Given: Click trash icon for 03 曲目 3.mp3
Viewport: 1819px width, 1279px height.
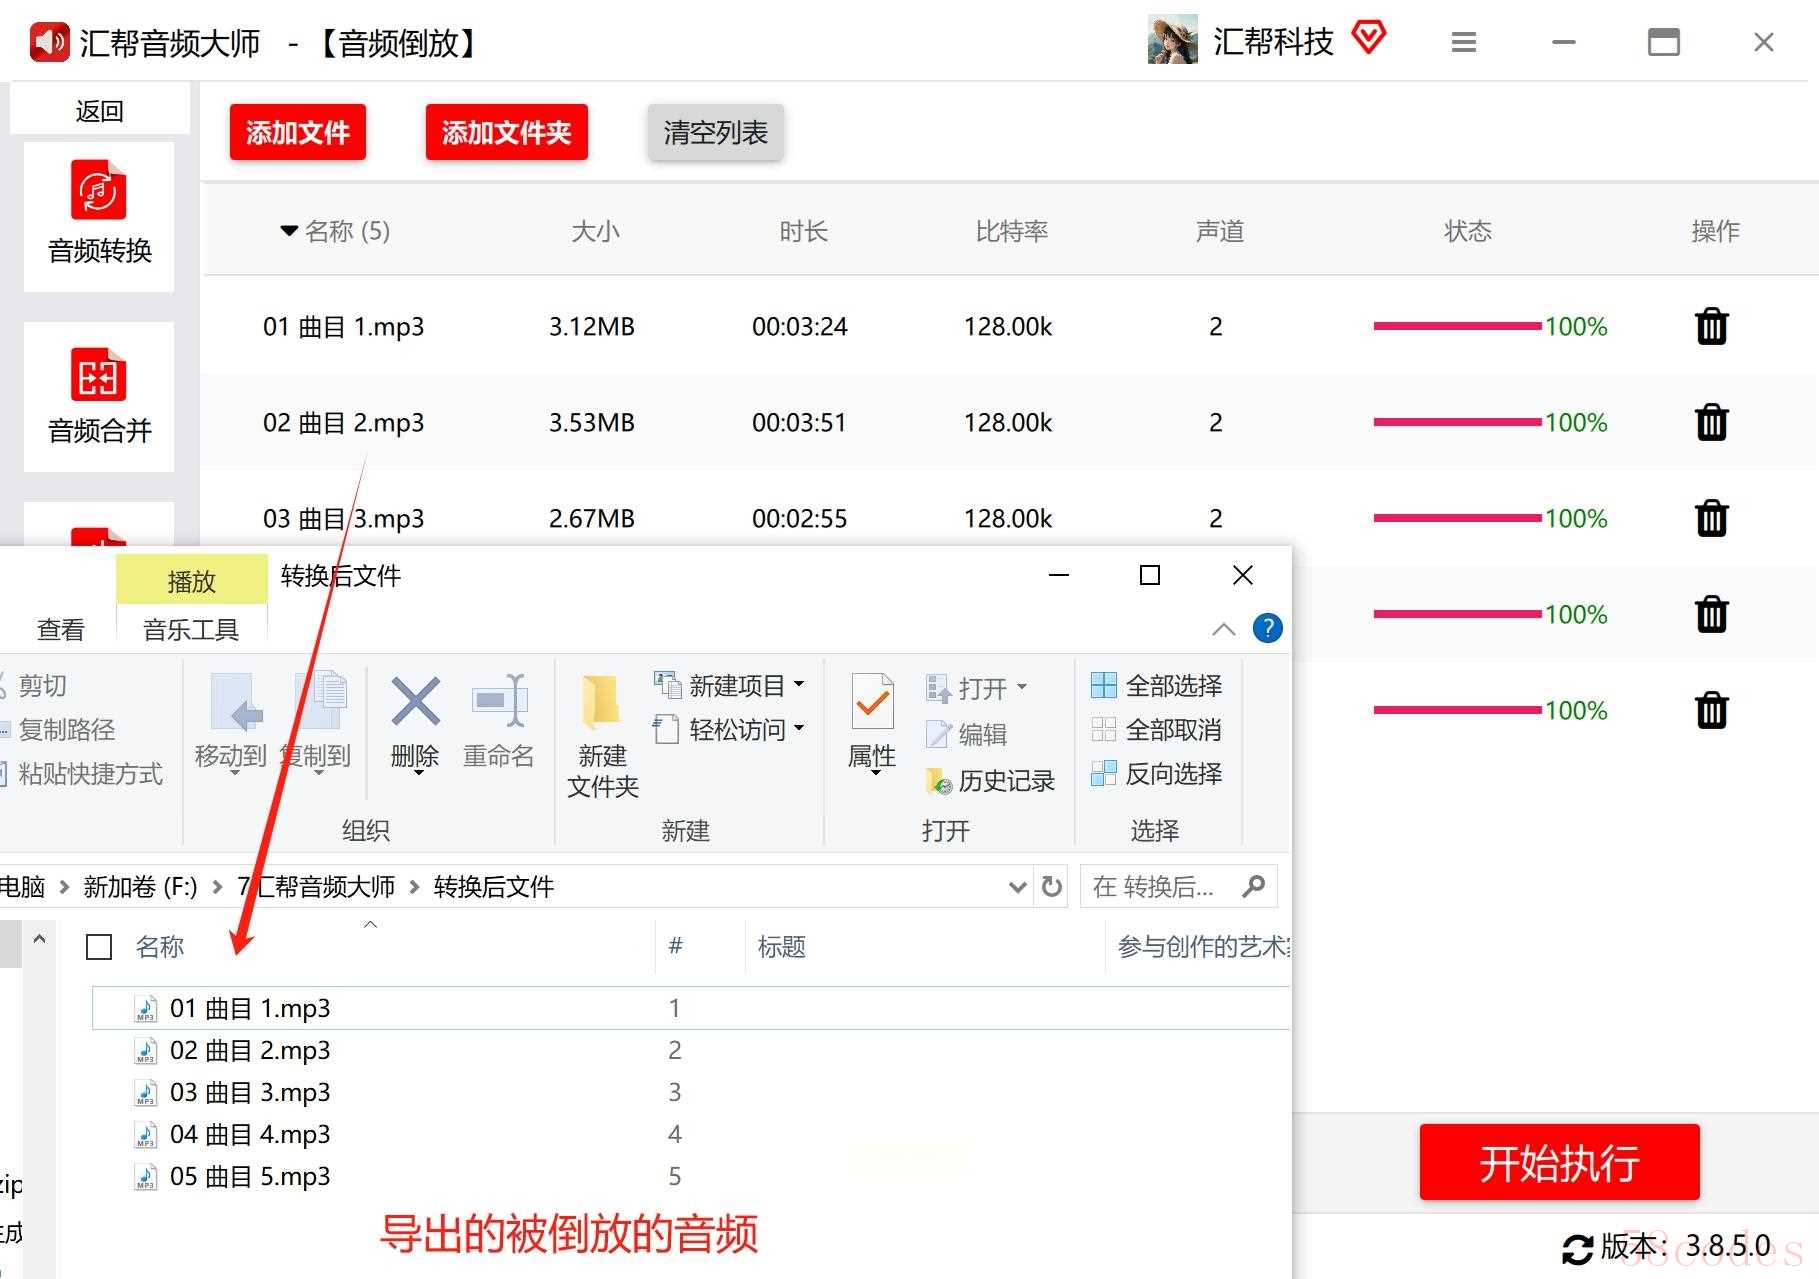Looking at the screenshot, I should pyautogui.click(x=1711, y=519).
